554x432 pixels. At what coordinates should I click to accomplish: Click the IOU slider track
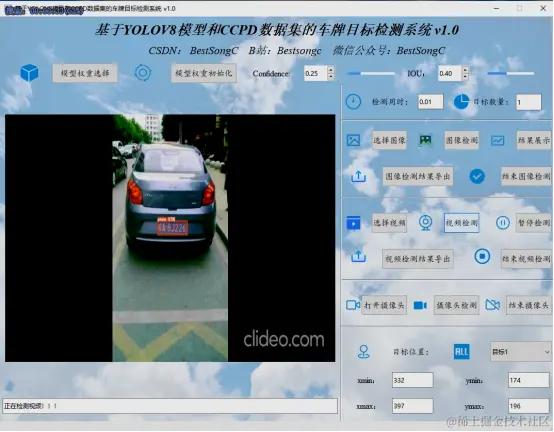pos(511,73)
